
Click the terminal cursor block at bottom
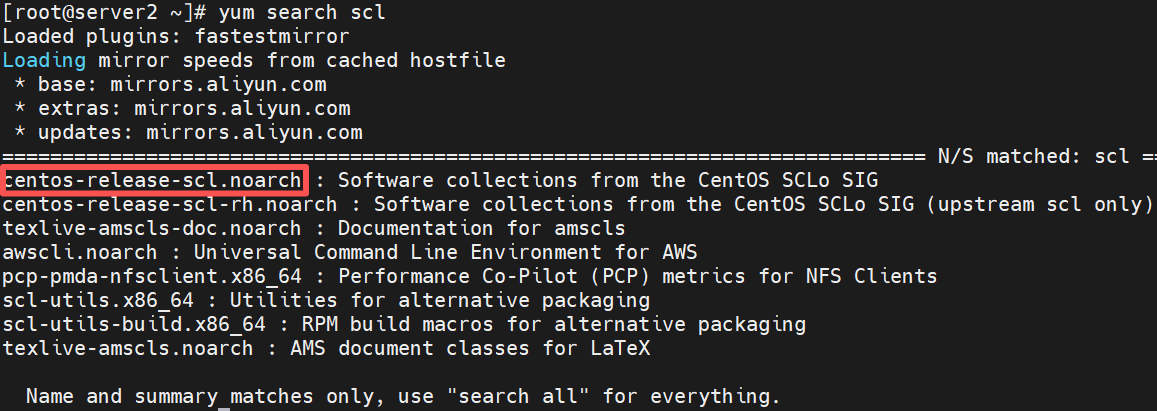tap(225, 408)
